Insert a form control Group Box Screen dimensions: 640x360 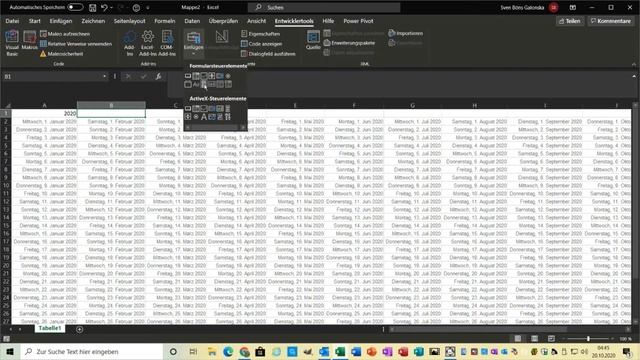click(188, 84)
